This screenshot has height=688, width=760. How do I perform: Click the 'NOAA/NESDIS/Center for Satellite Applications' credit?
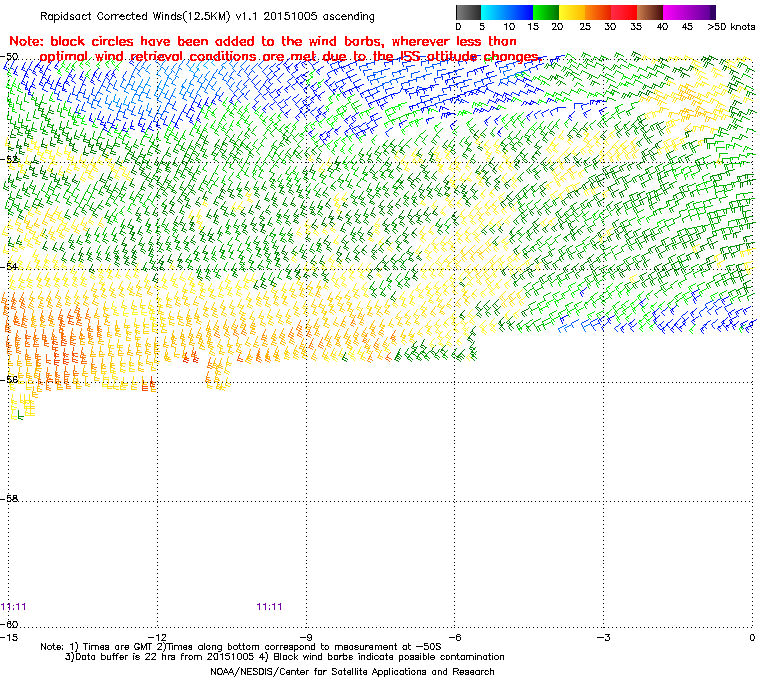click(x=352, y=672)
